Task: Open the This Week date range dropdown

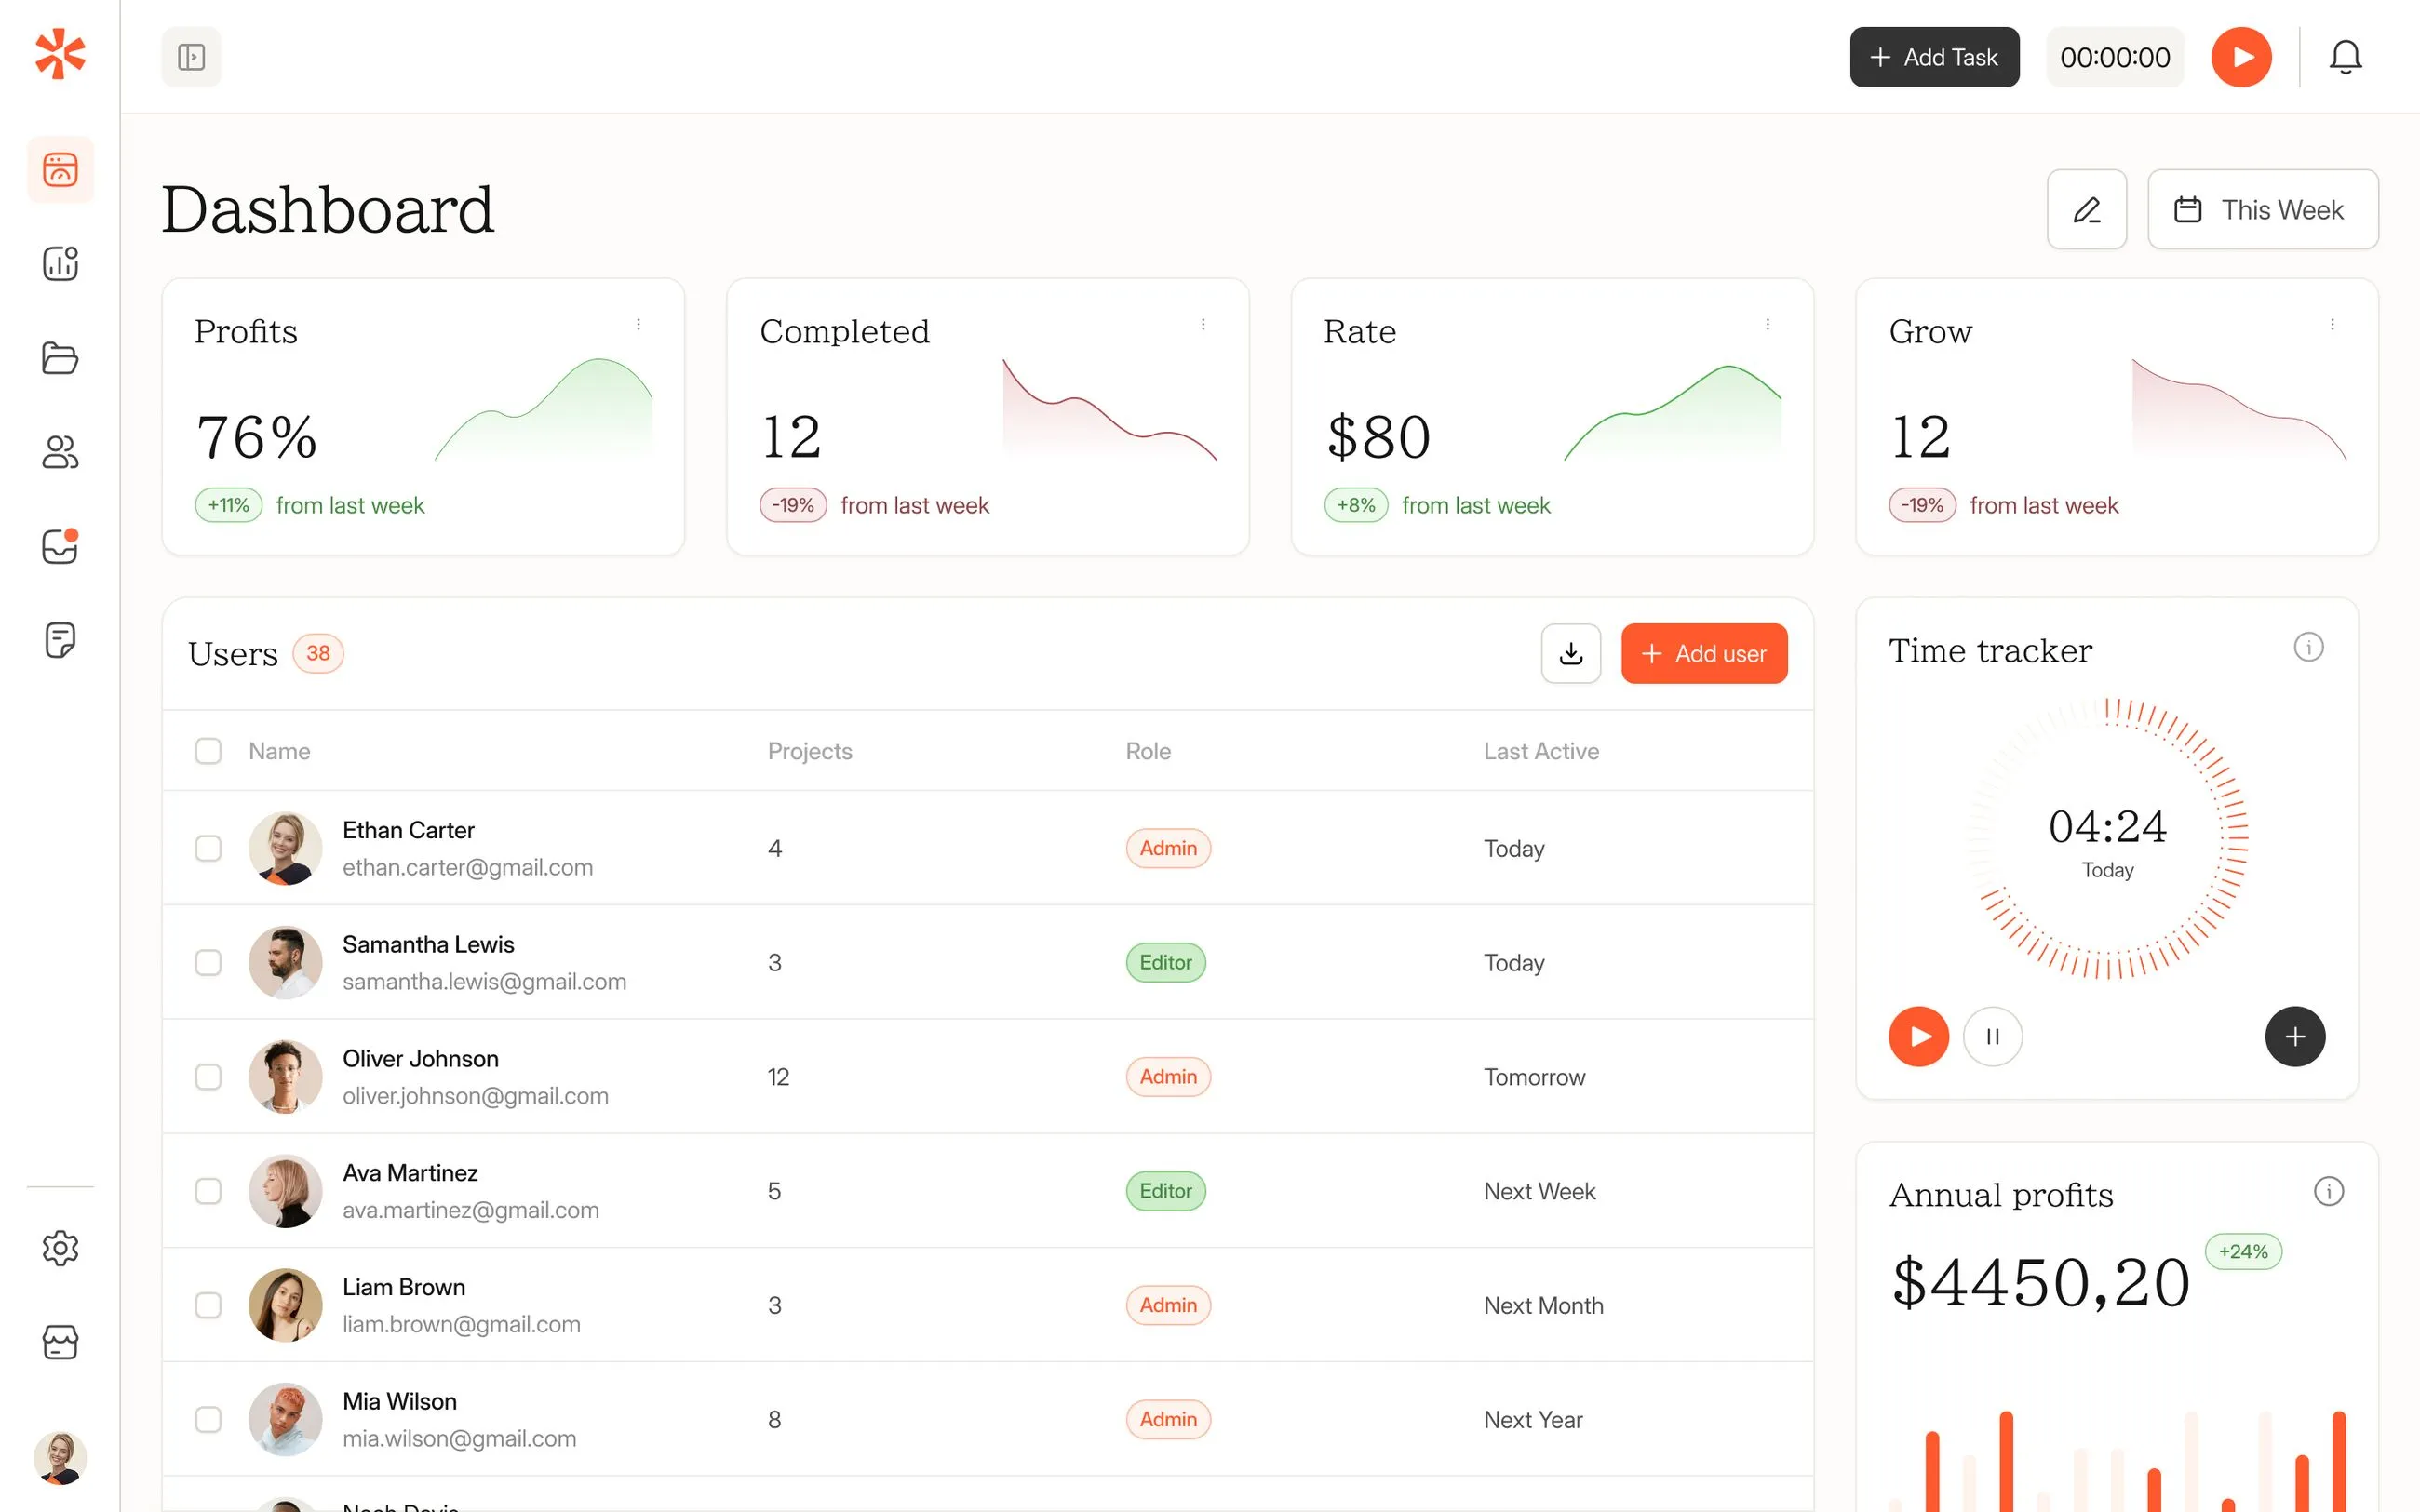Action: point(2262,210)
